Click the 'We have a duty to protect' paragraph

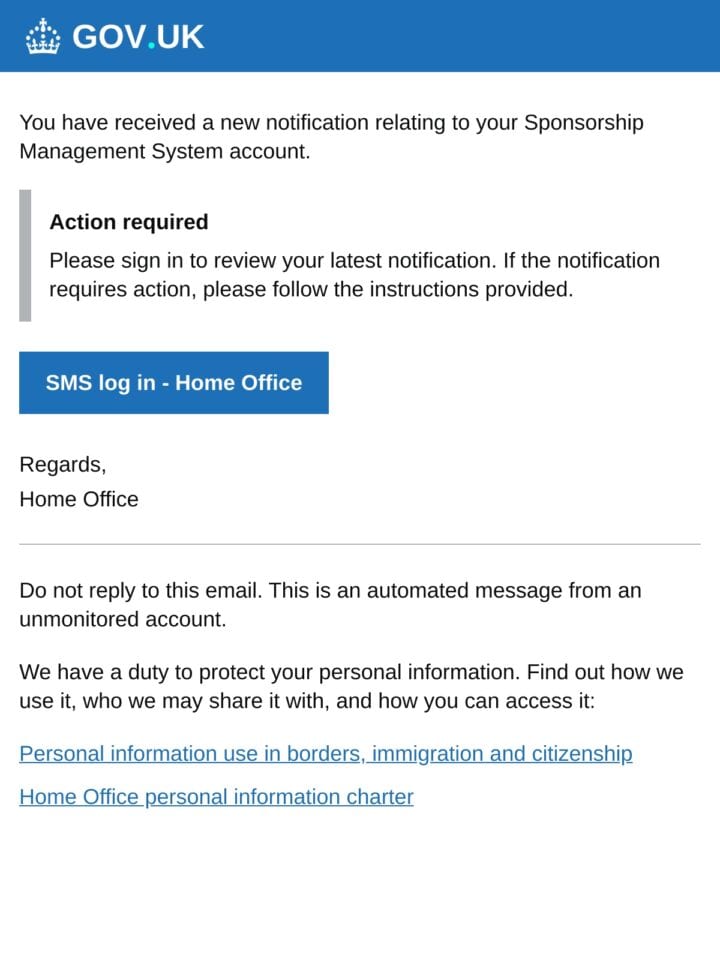tap(351, 686)
